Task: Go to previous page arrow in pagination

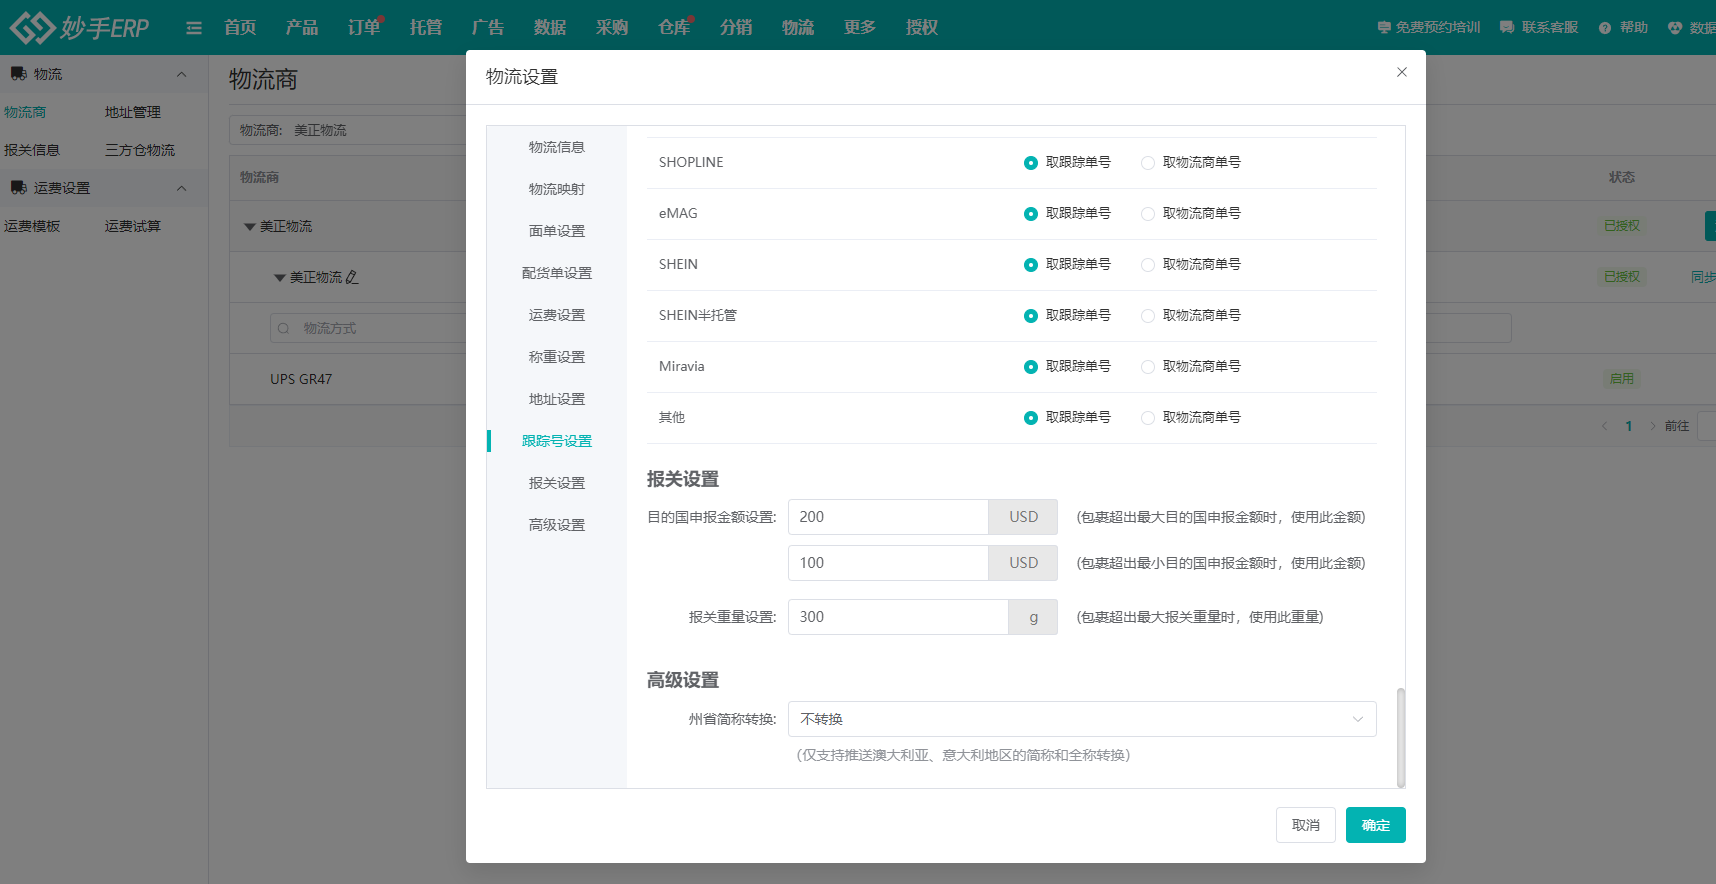Action: coord(1605,426)
